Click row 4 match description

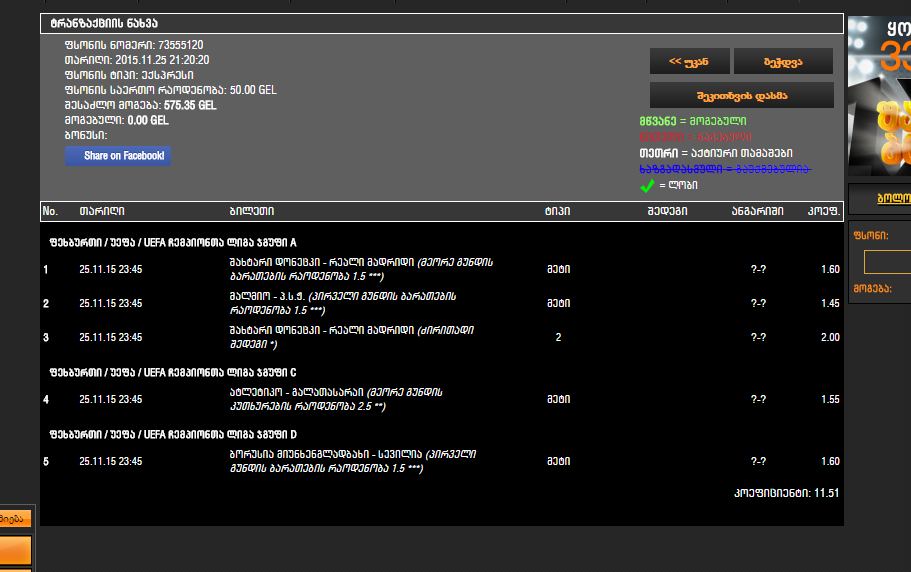(x=336, y=400)
